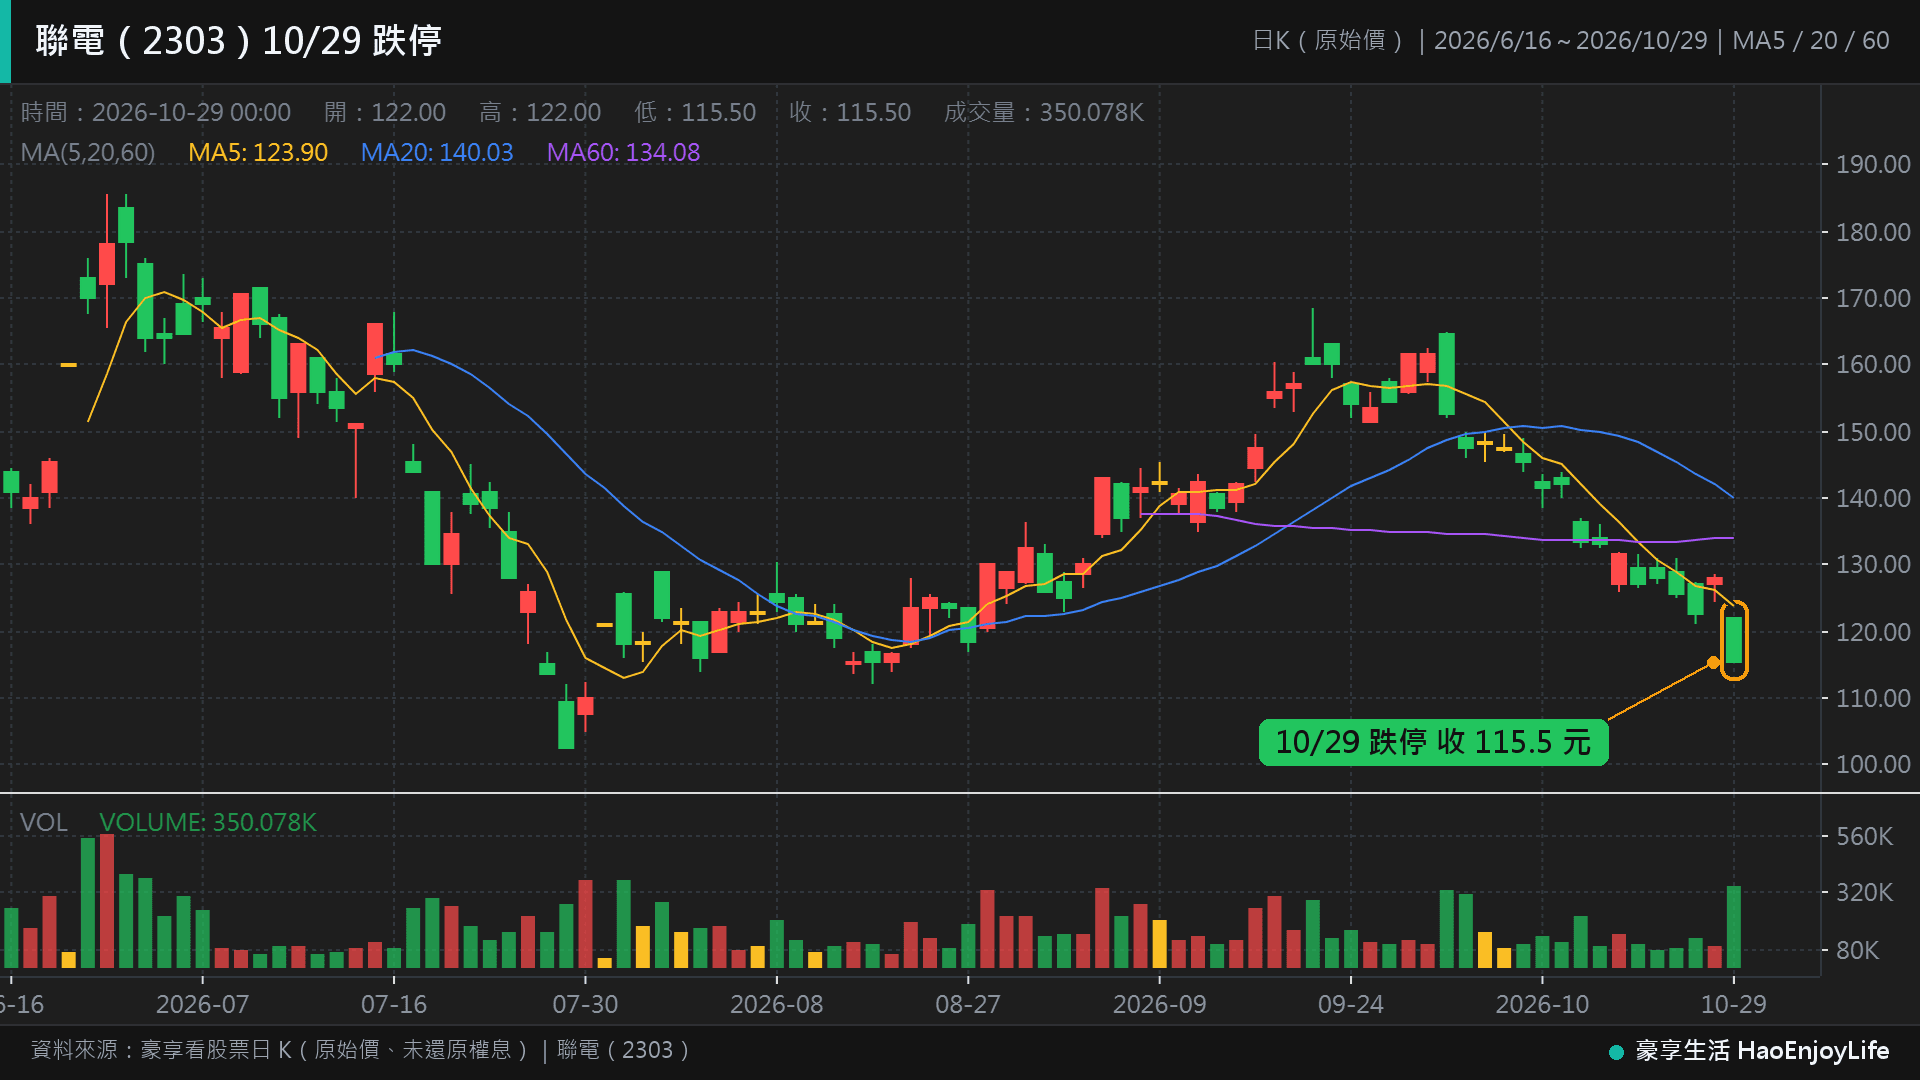Click the VOL panel label

point(44,822)
